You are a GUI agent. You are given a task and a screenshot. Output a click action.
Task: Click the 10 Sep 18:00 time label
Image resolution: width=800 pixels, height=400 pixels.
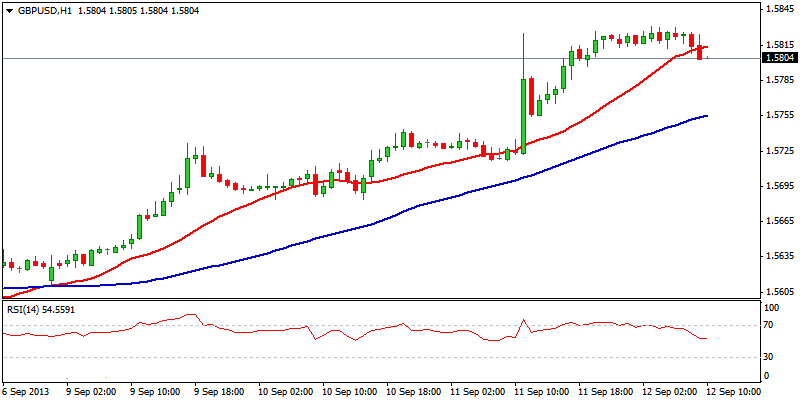(x=414, y=391)
